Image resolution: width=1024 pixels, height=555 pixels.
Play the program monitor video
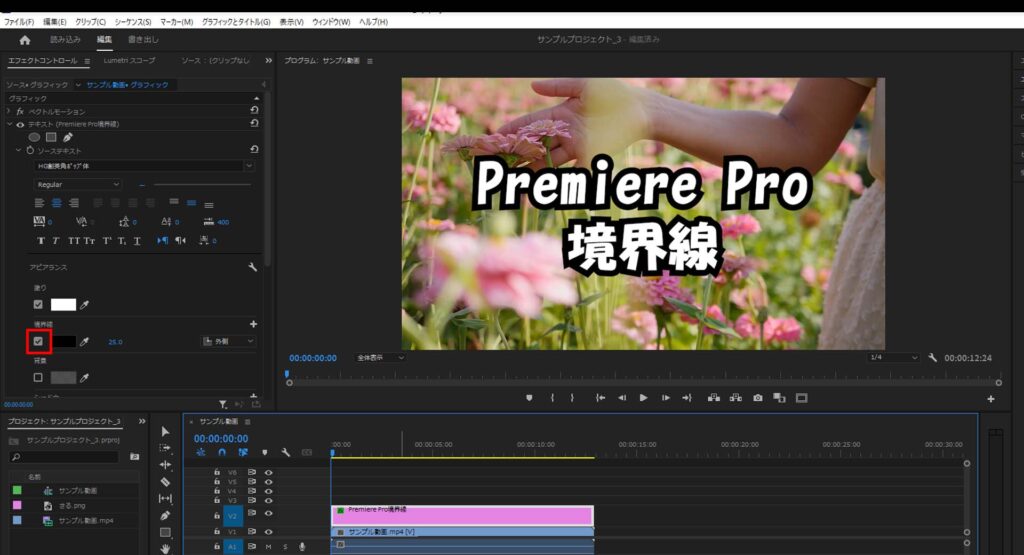(x=643, y=398)
